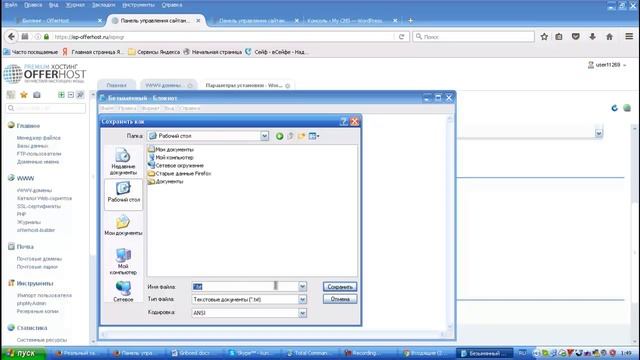
Task: Click the OfferHost sidebar search field
Action: point(46,108)
